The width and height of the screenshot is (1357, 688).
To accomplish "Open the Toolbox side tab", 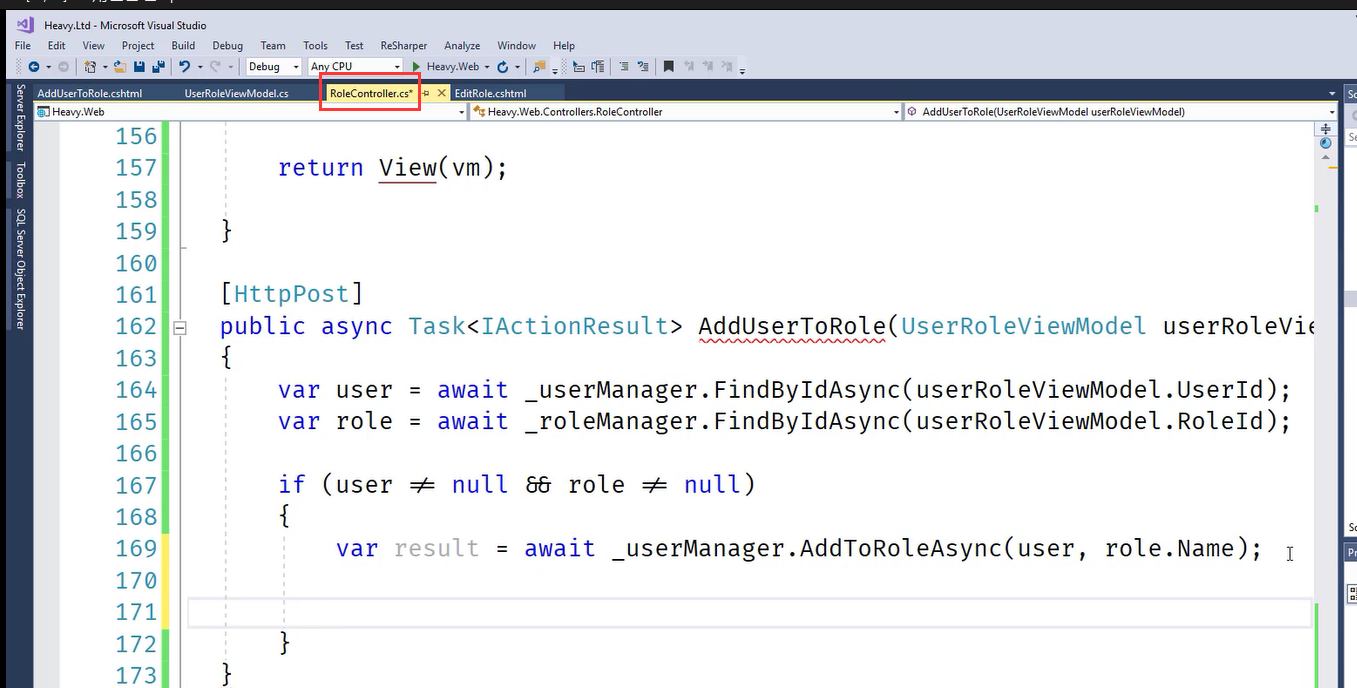I will [20, 179].
